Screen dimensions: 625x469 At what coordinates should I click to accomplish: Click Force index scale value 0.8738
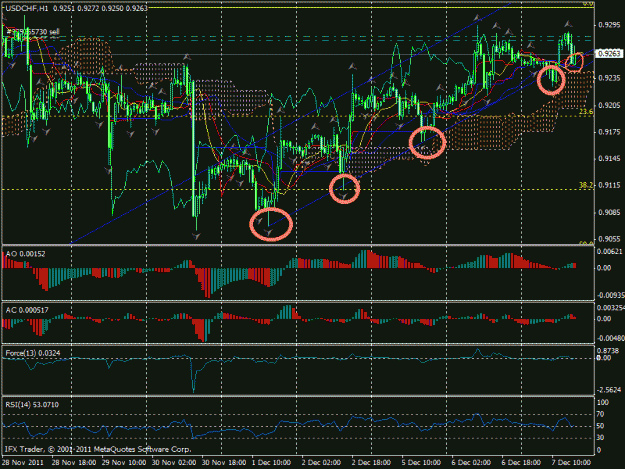coord(610,351)
